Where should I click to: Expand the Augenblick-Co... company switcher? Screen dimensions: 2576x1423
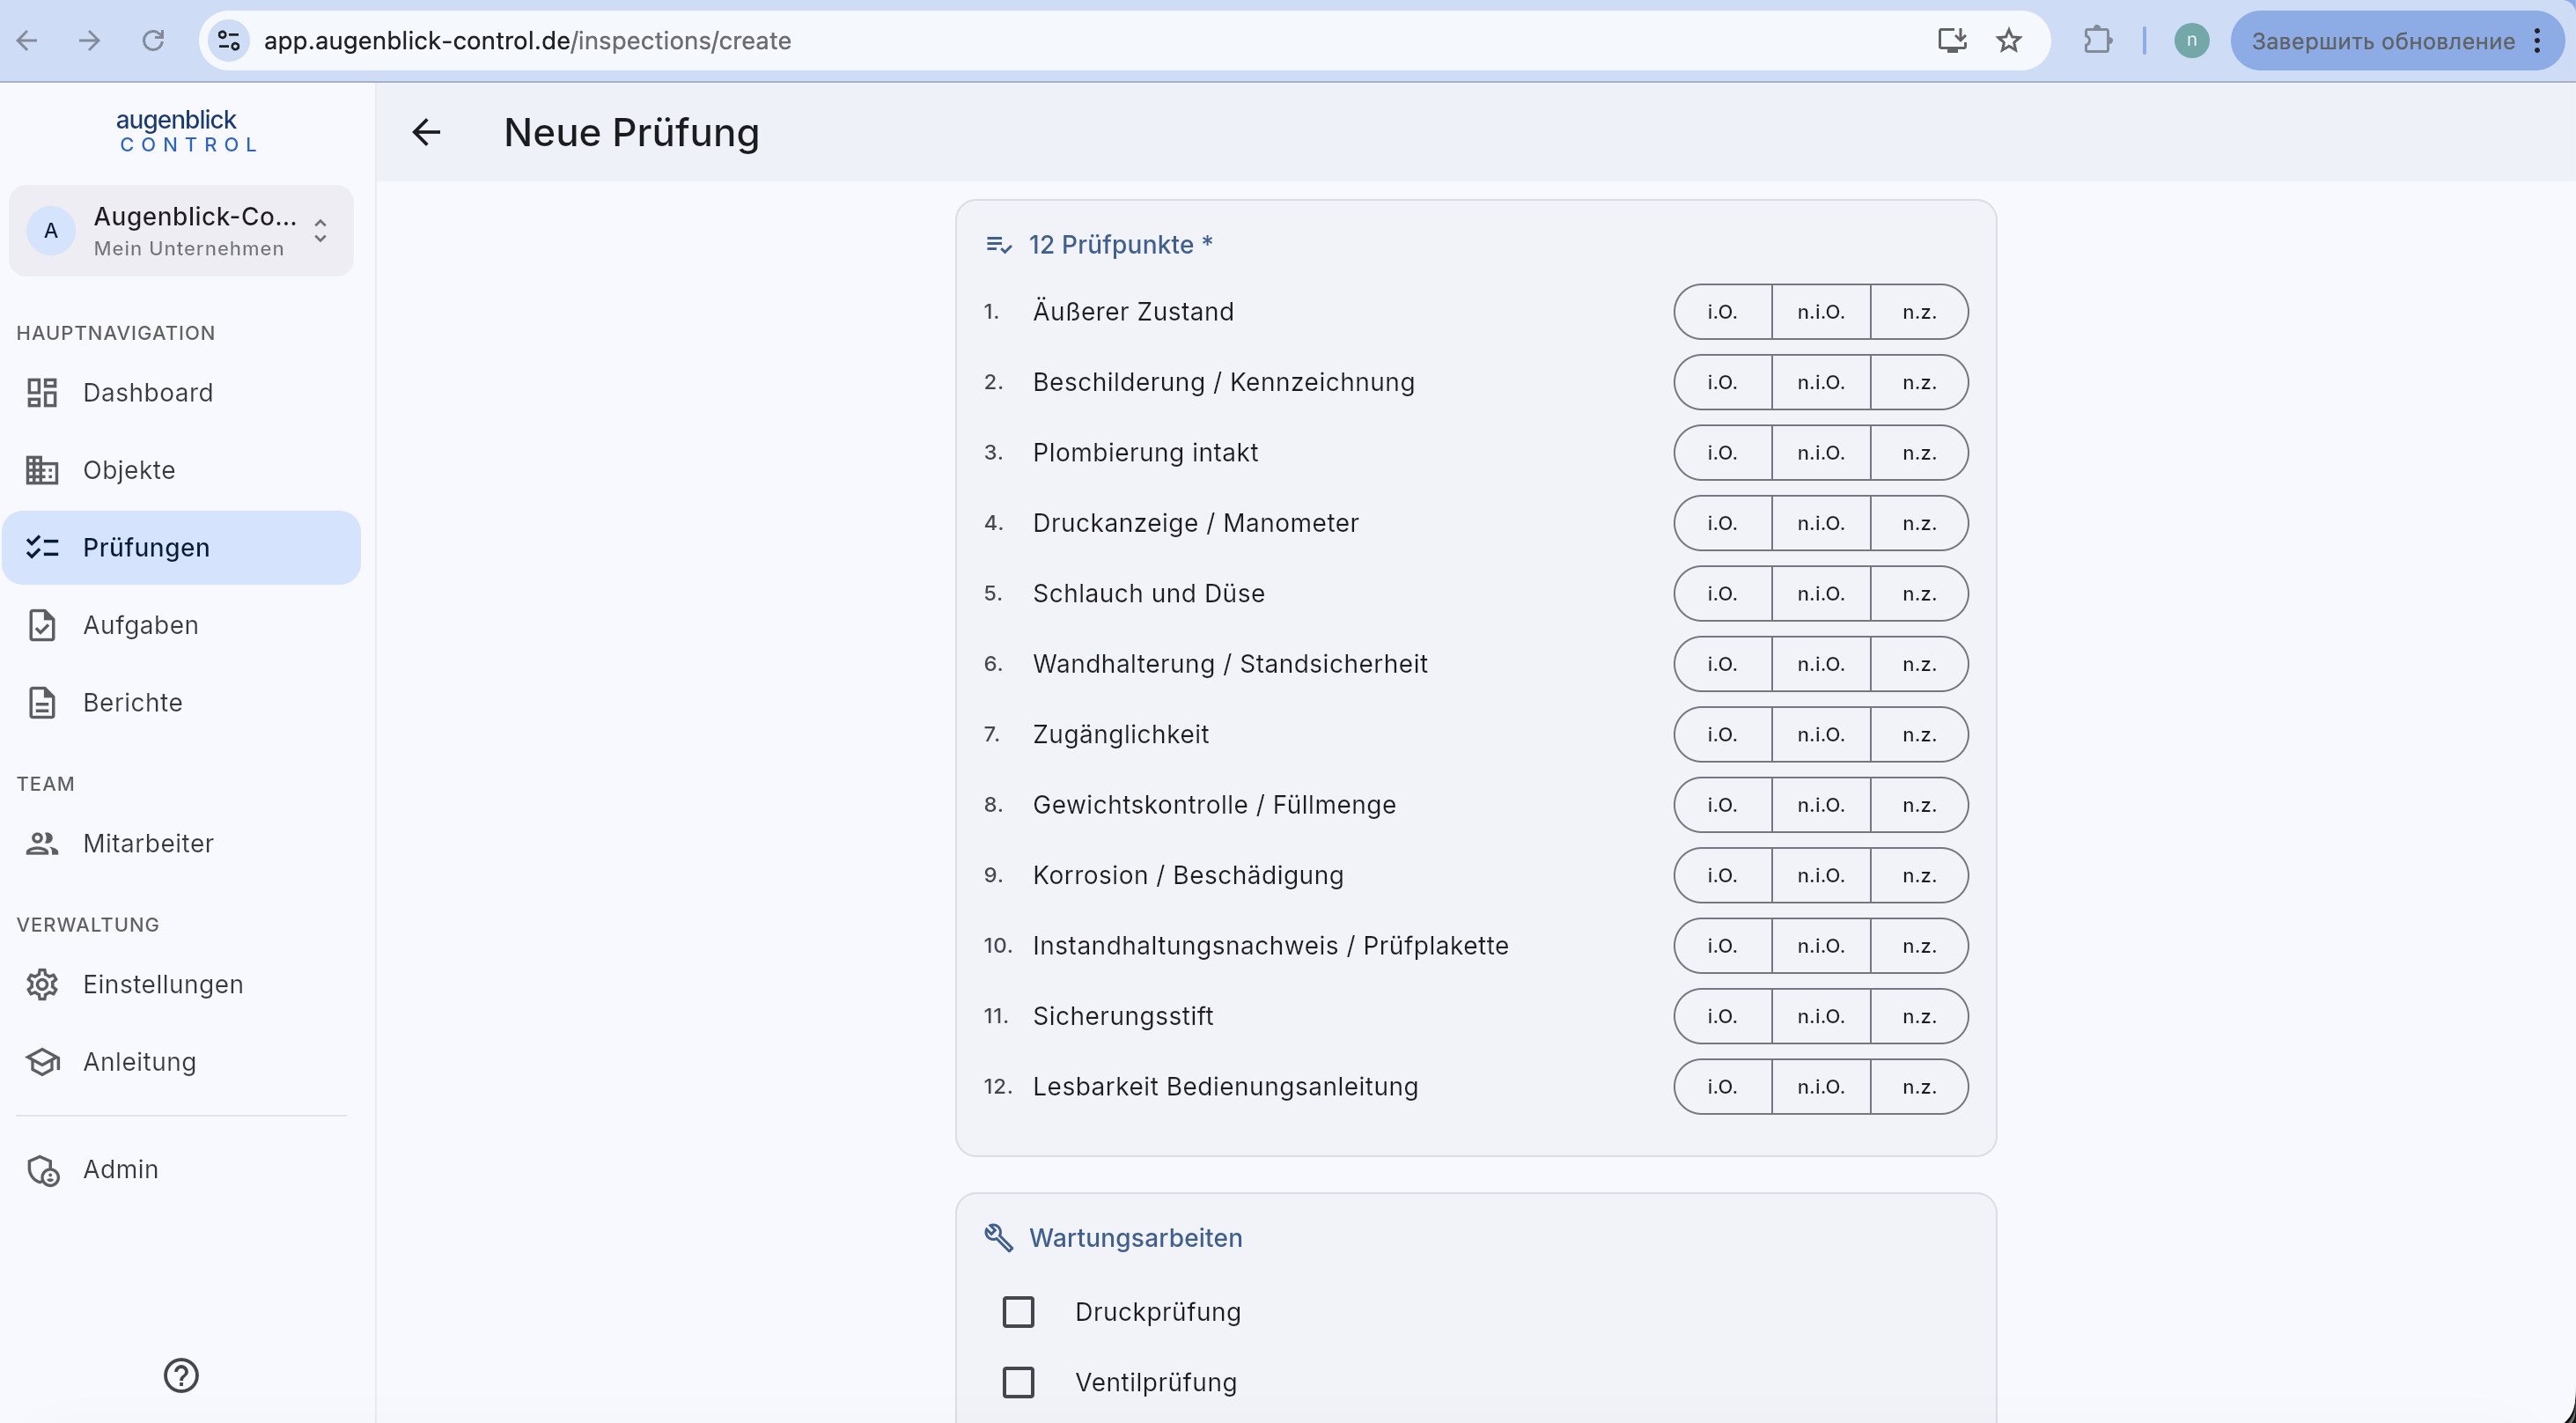181,231
